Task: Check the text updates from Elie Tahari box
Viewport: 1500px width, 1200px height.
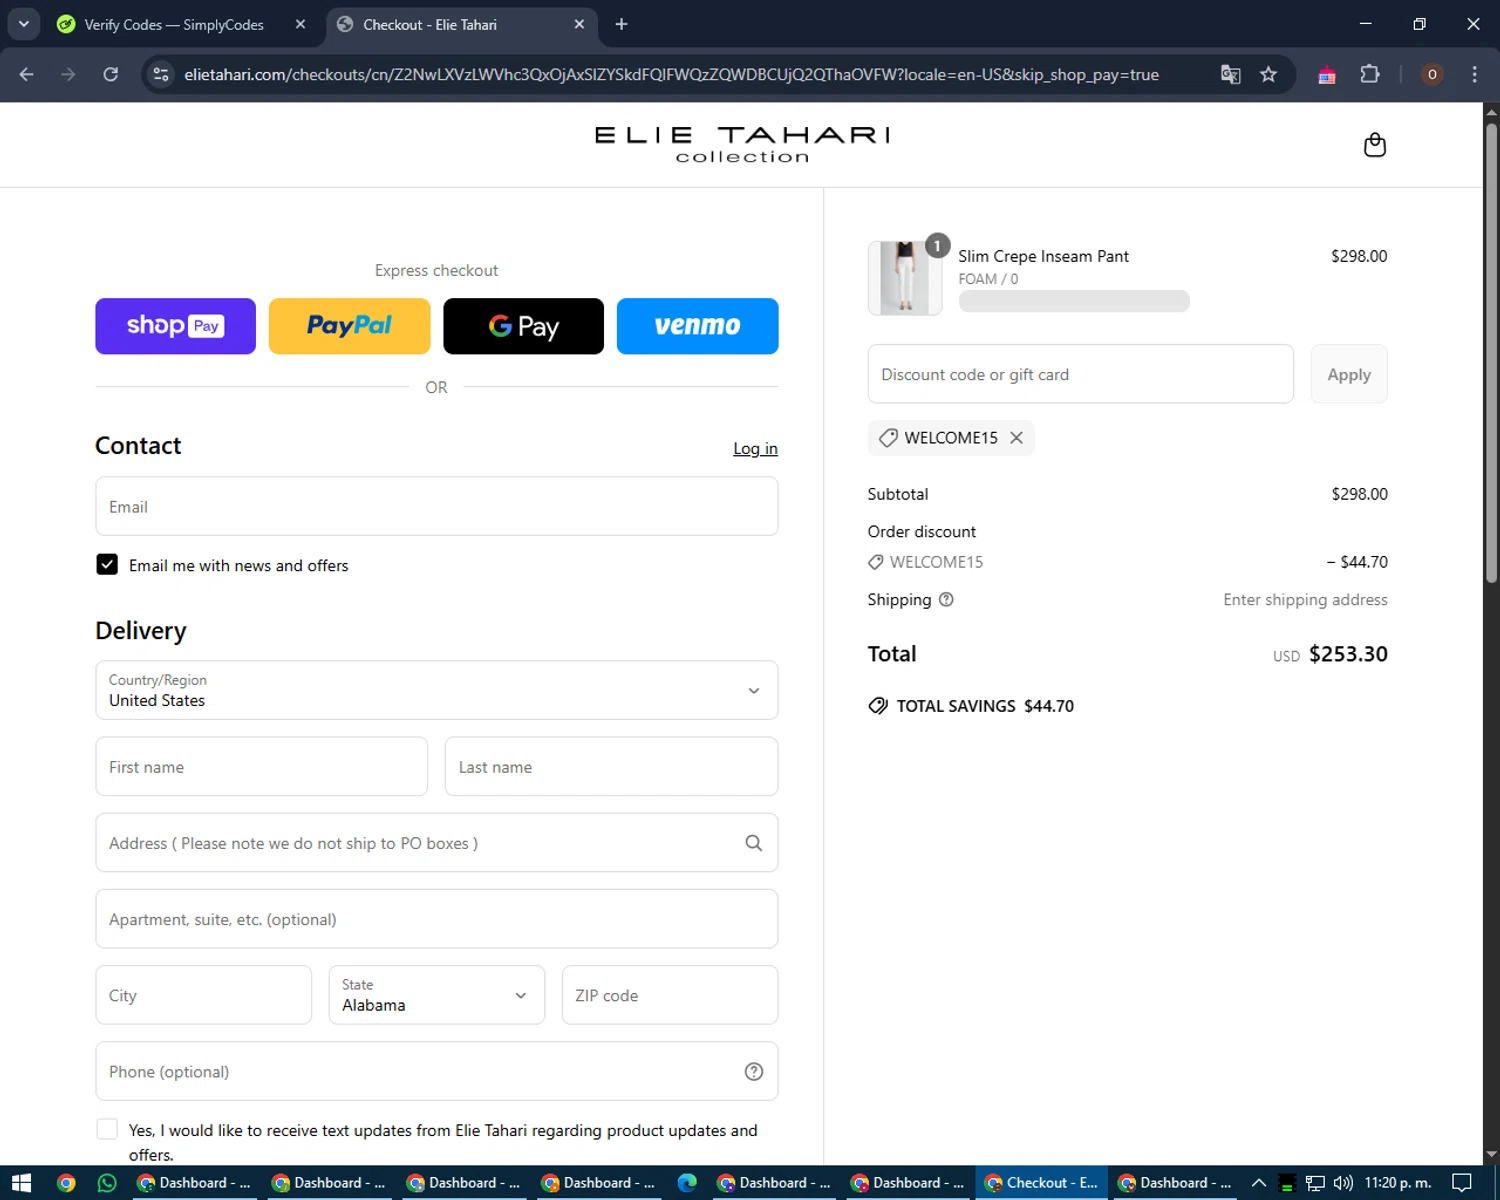Action: point(107,1129)
